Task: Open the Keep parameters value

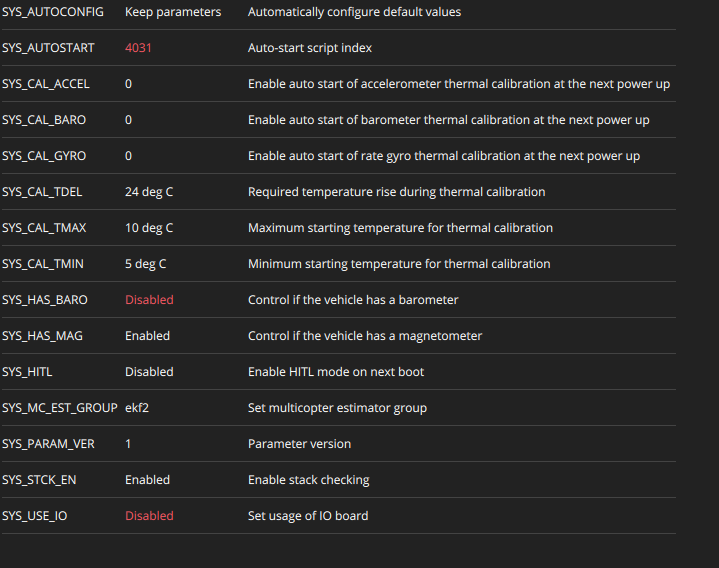Action: click(173, 12)
